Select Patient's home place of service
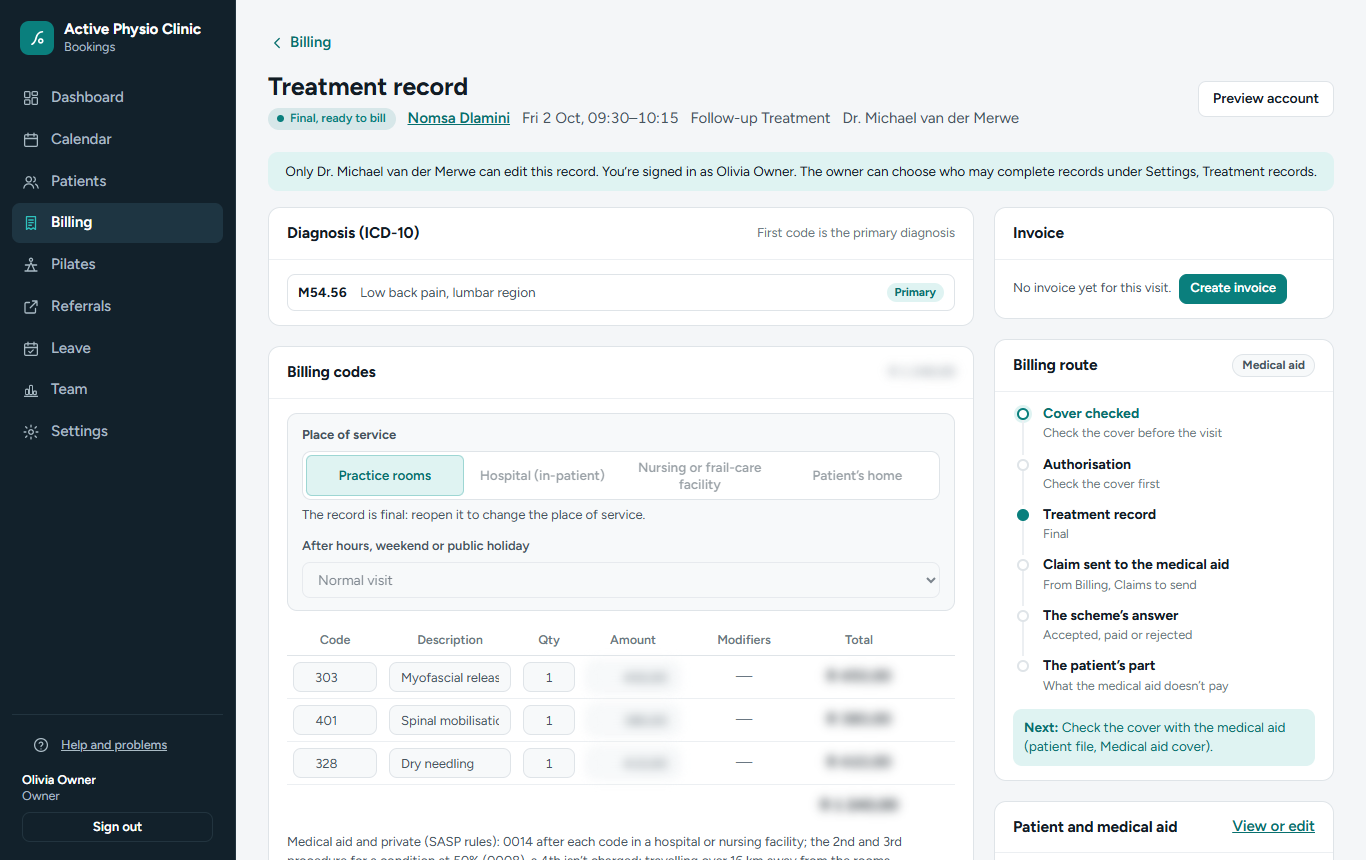Screen dimensions: 1366x860 point(857,476)
